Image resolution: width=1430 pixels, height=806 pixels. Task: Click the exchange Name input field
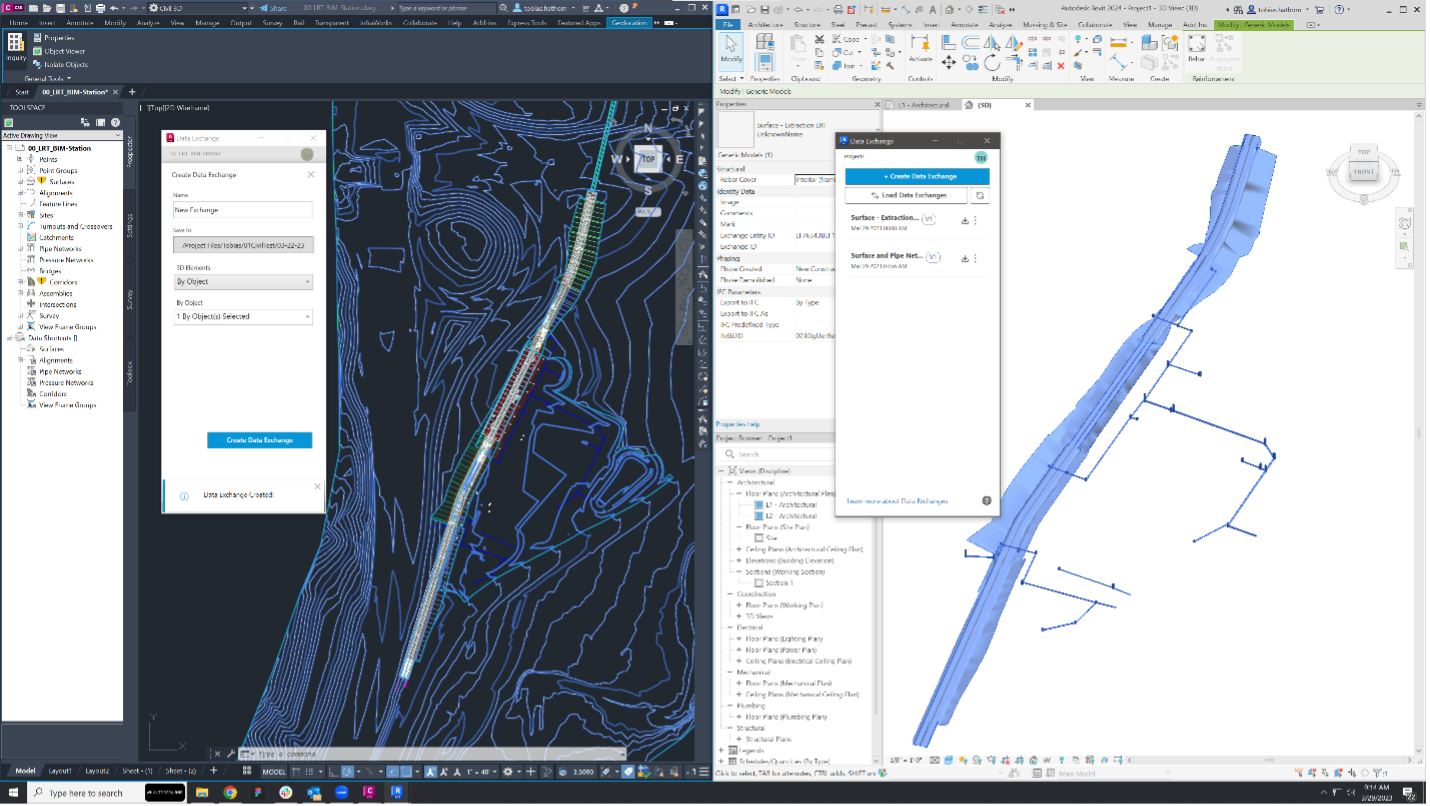click(243, 210)
